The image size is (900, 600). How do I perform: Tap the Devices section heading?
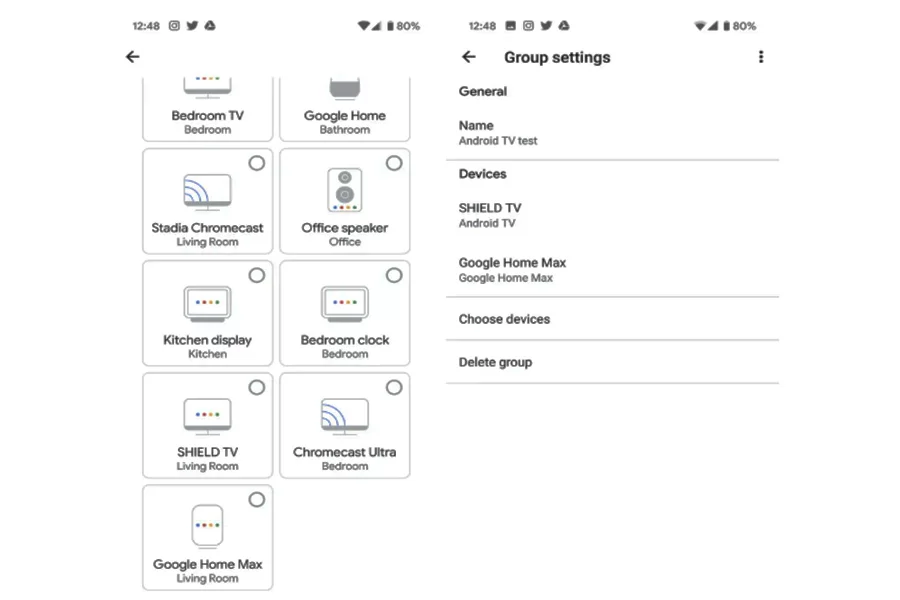[x=483, y=174]
